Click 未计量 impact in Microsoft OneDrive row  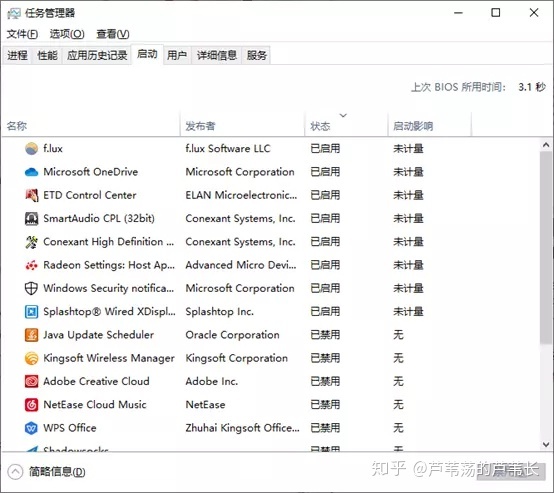click(408, 172)
